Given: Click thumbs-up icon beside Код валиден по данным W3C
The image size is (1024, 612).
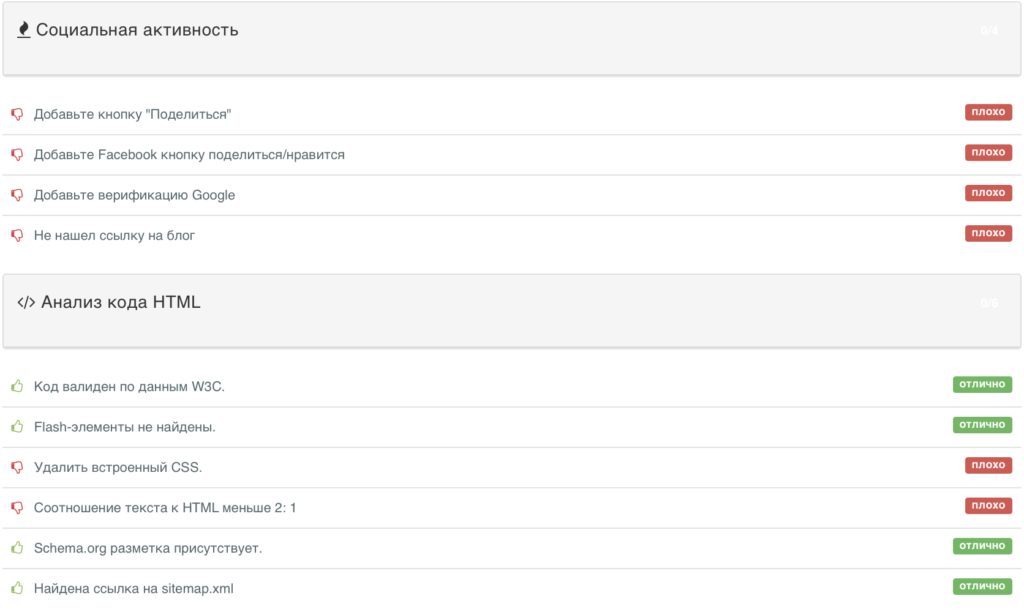Looking at the screenshot, I should pos(18,386).
